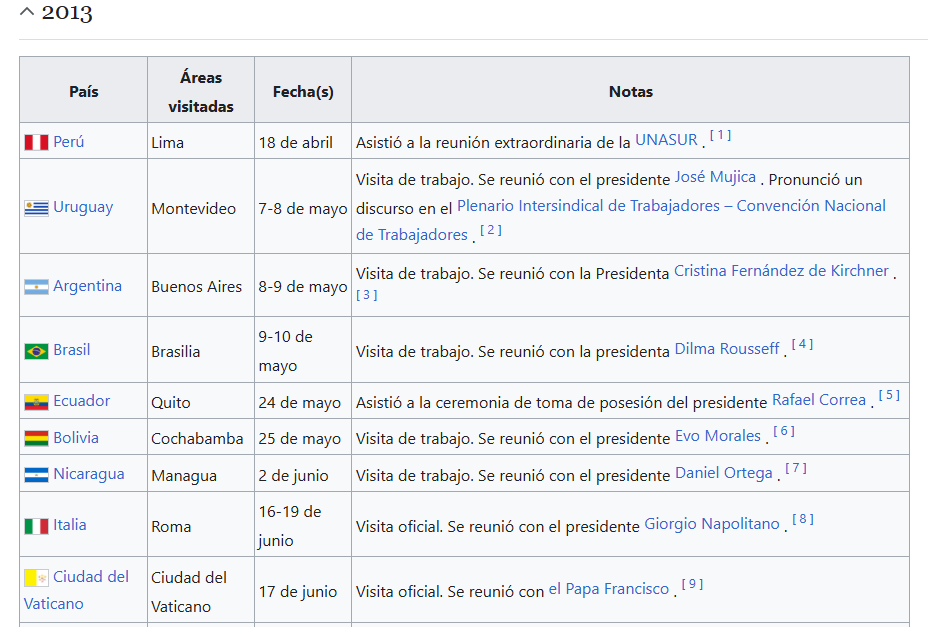Open the Brasil country link
The height and width of the screenshot is (627, 928).
coord(72,350)
